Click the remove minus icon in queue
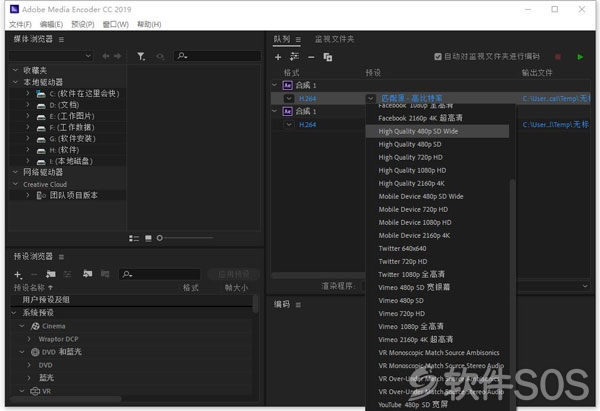 point(311,57)
